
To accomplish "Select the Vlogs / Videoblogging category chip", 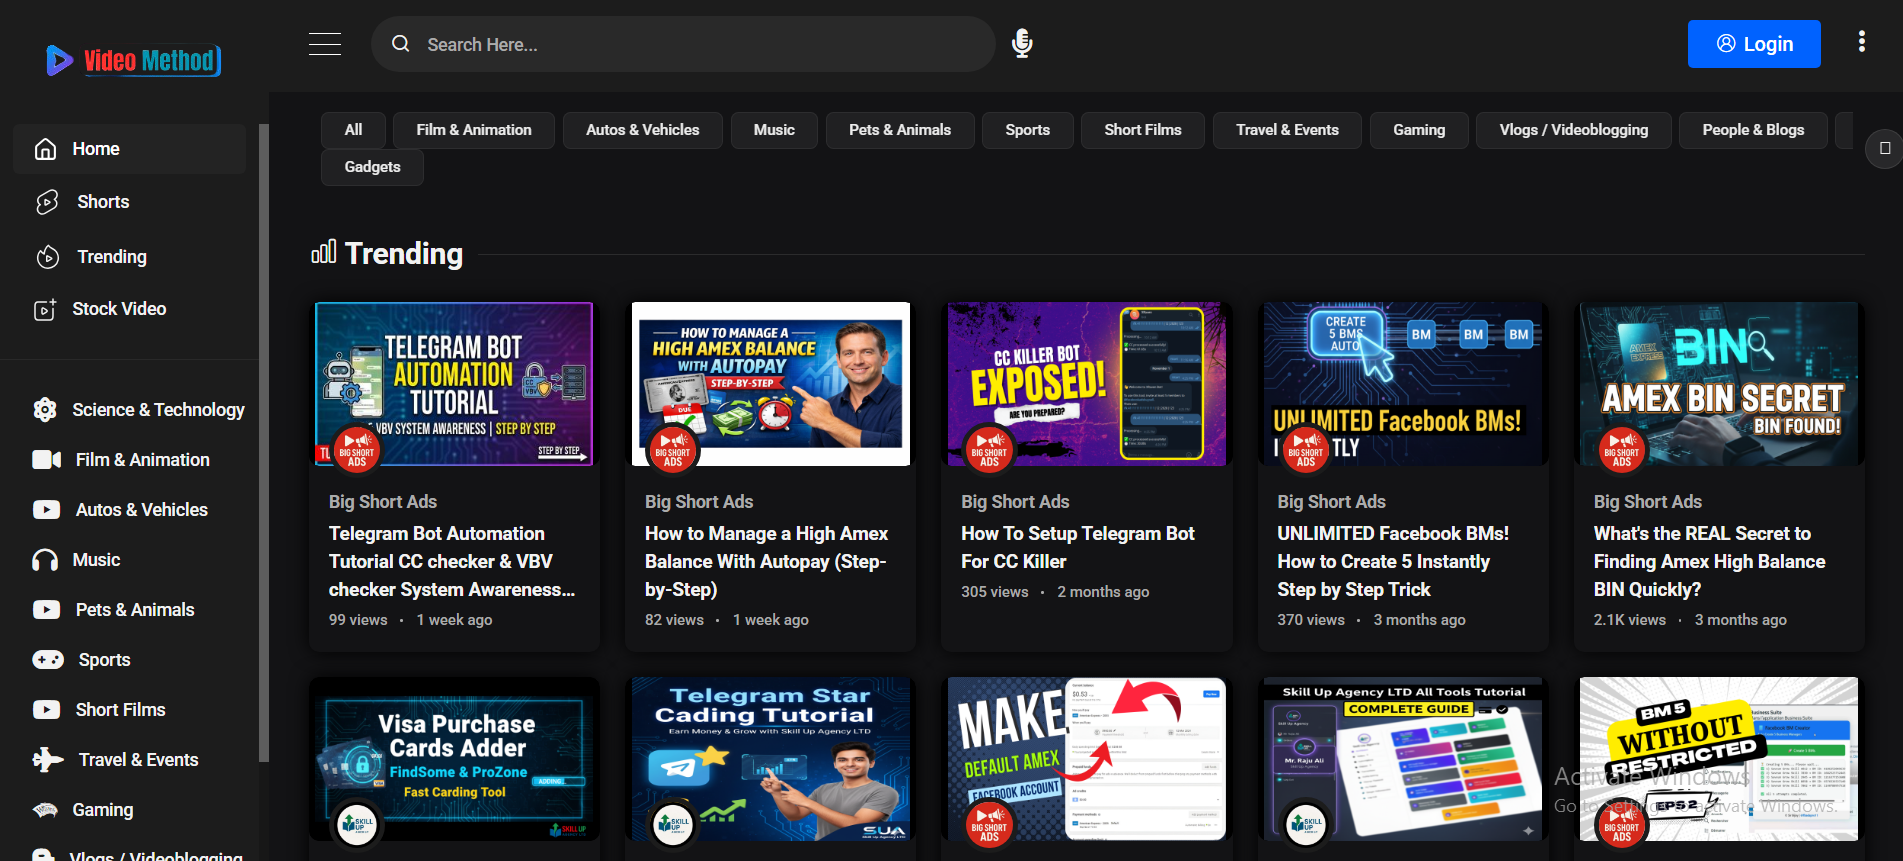I will [x=1574, y=130].
